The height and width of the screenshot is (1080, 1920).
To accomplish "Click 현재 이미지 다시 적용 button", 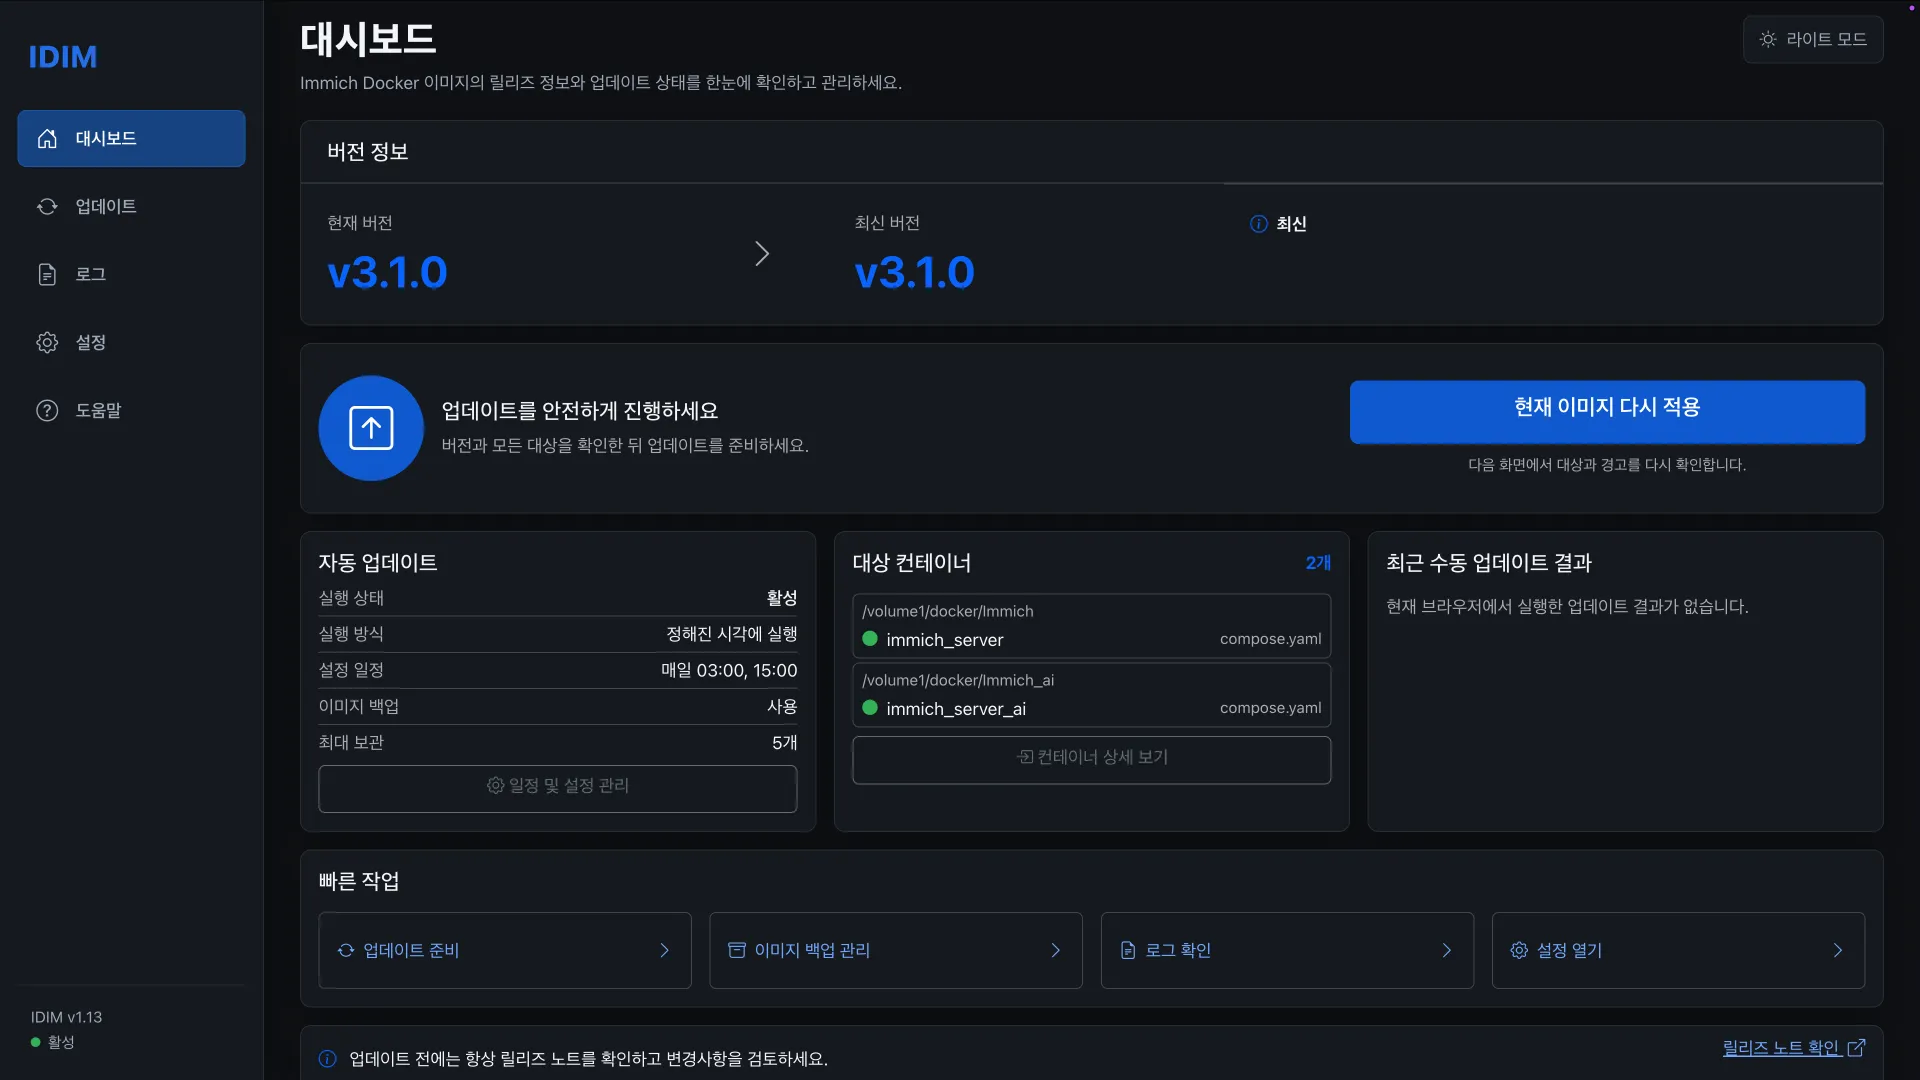I will click(1607, 411).
